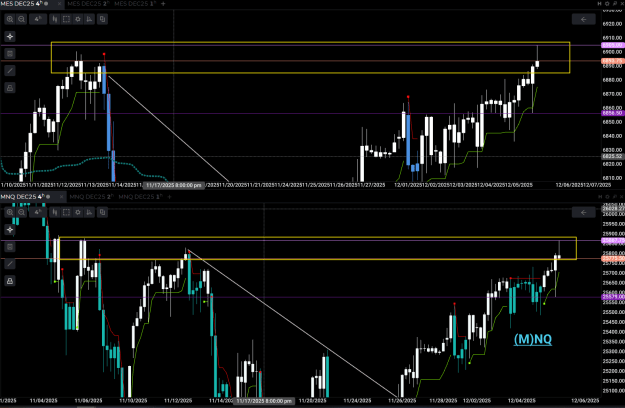Click the MES chart magnet snap tool

[x=10, y=53]
